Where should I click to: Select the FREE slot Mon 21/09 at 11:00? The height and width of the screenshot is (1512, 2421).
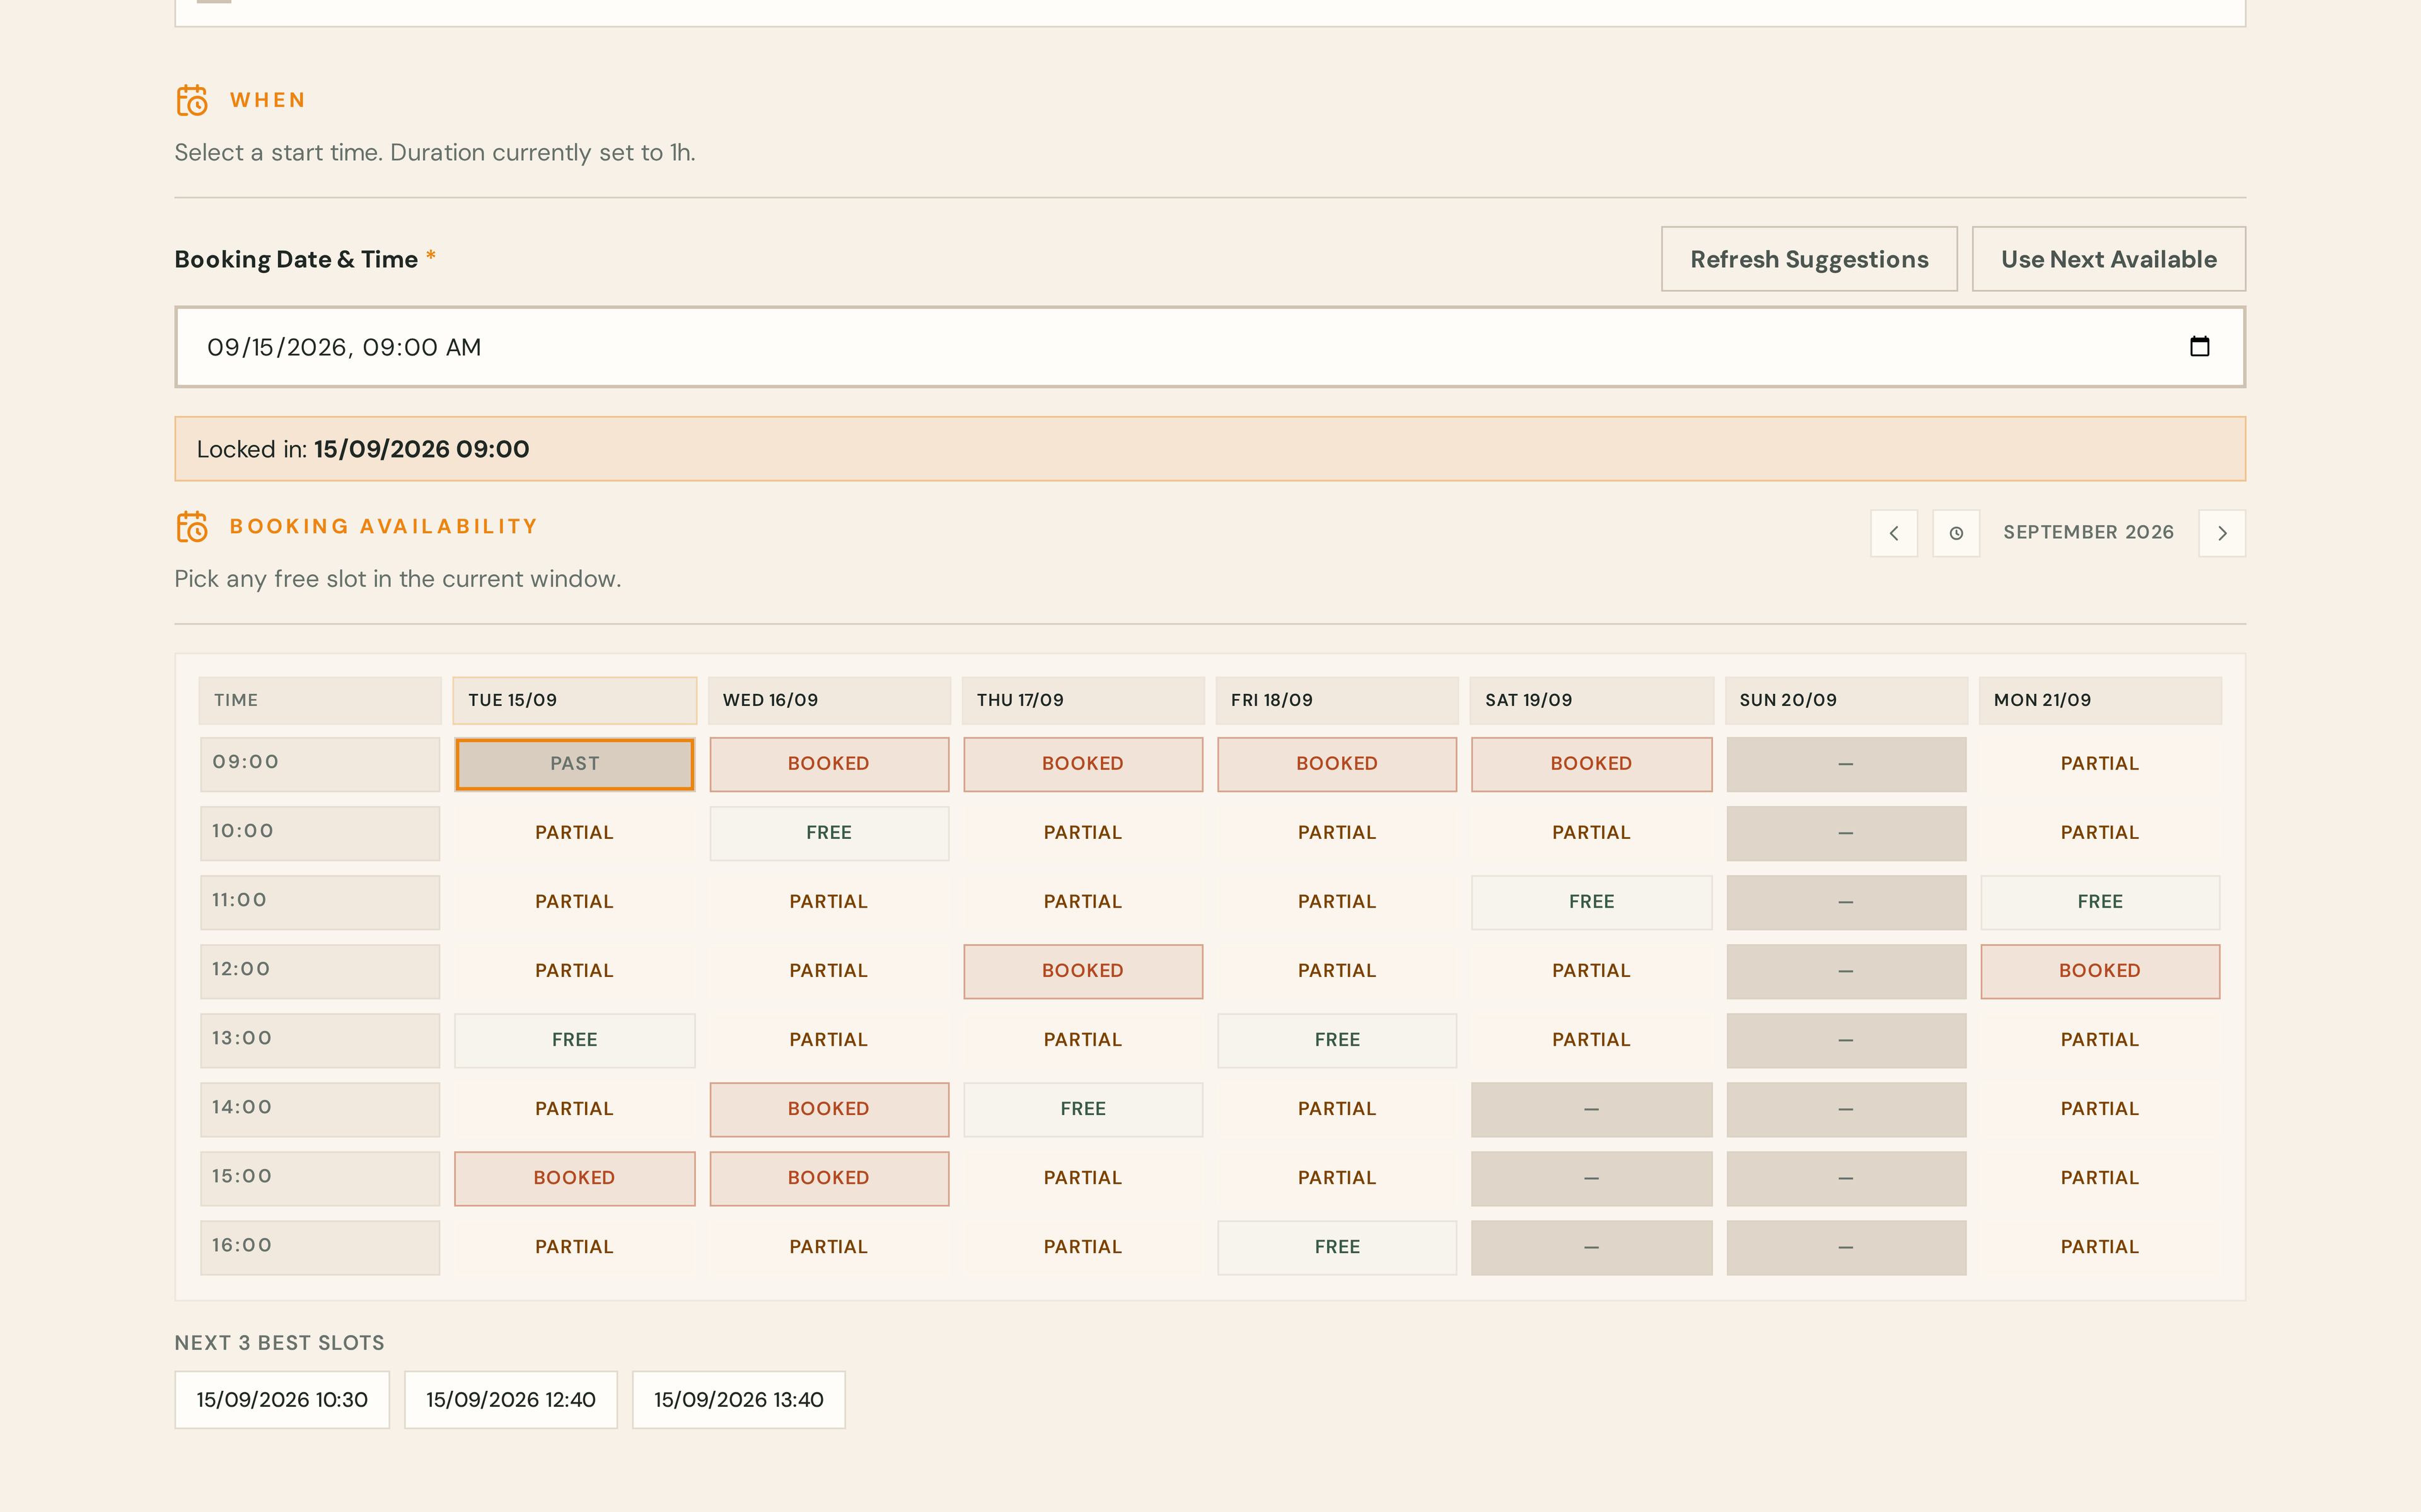[2100, 902]
